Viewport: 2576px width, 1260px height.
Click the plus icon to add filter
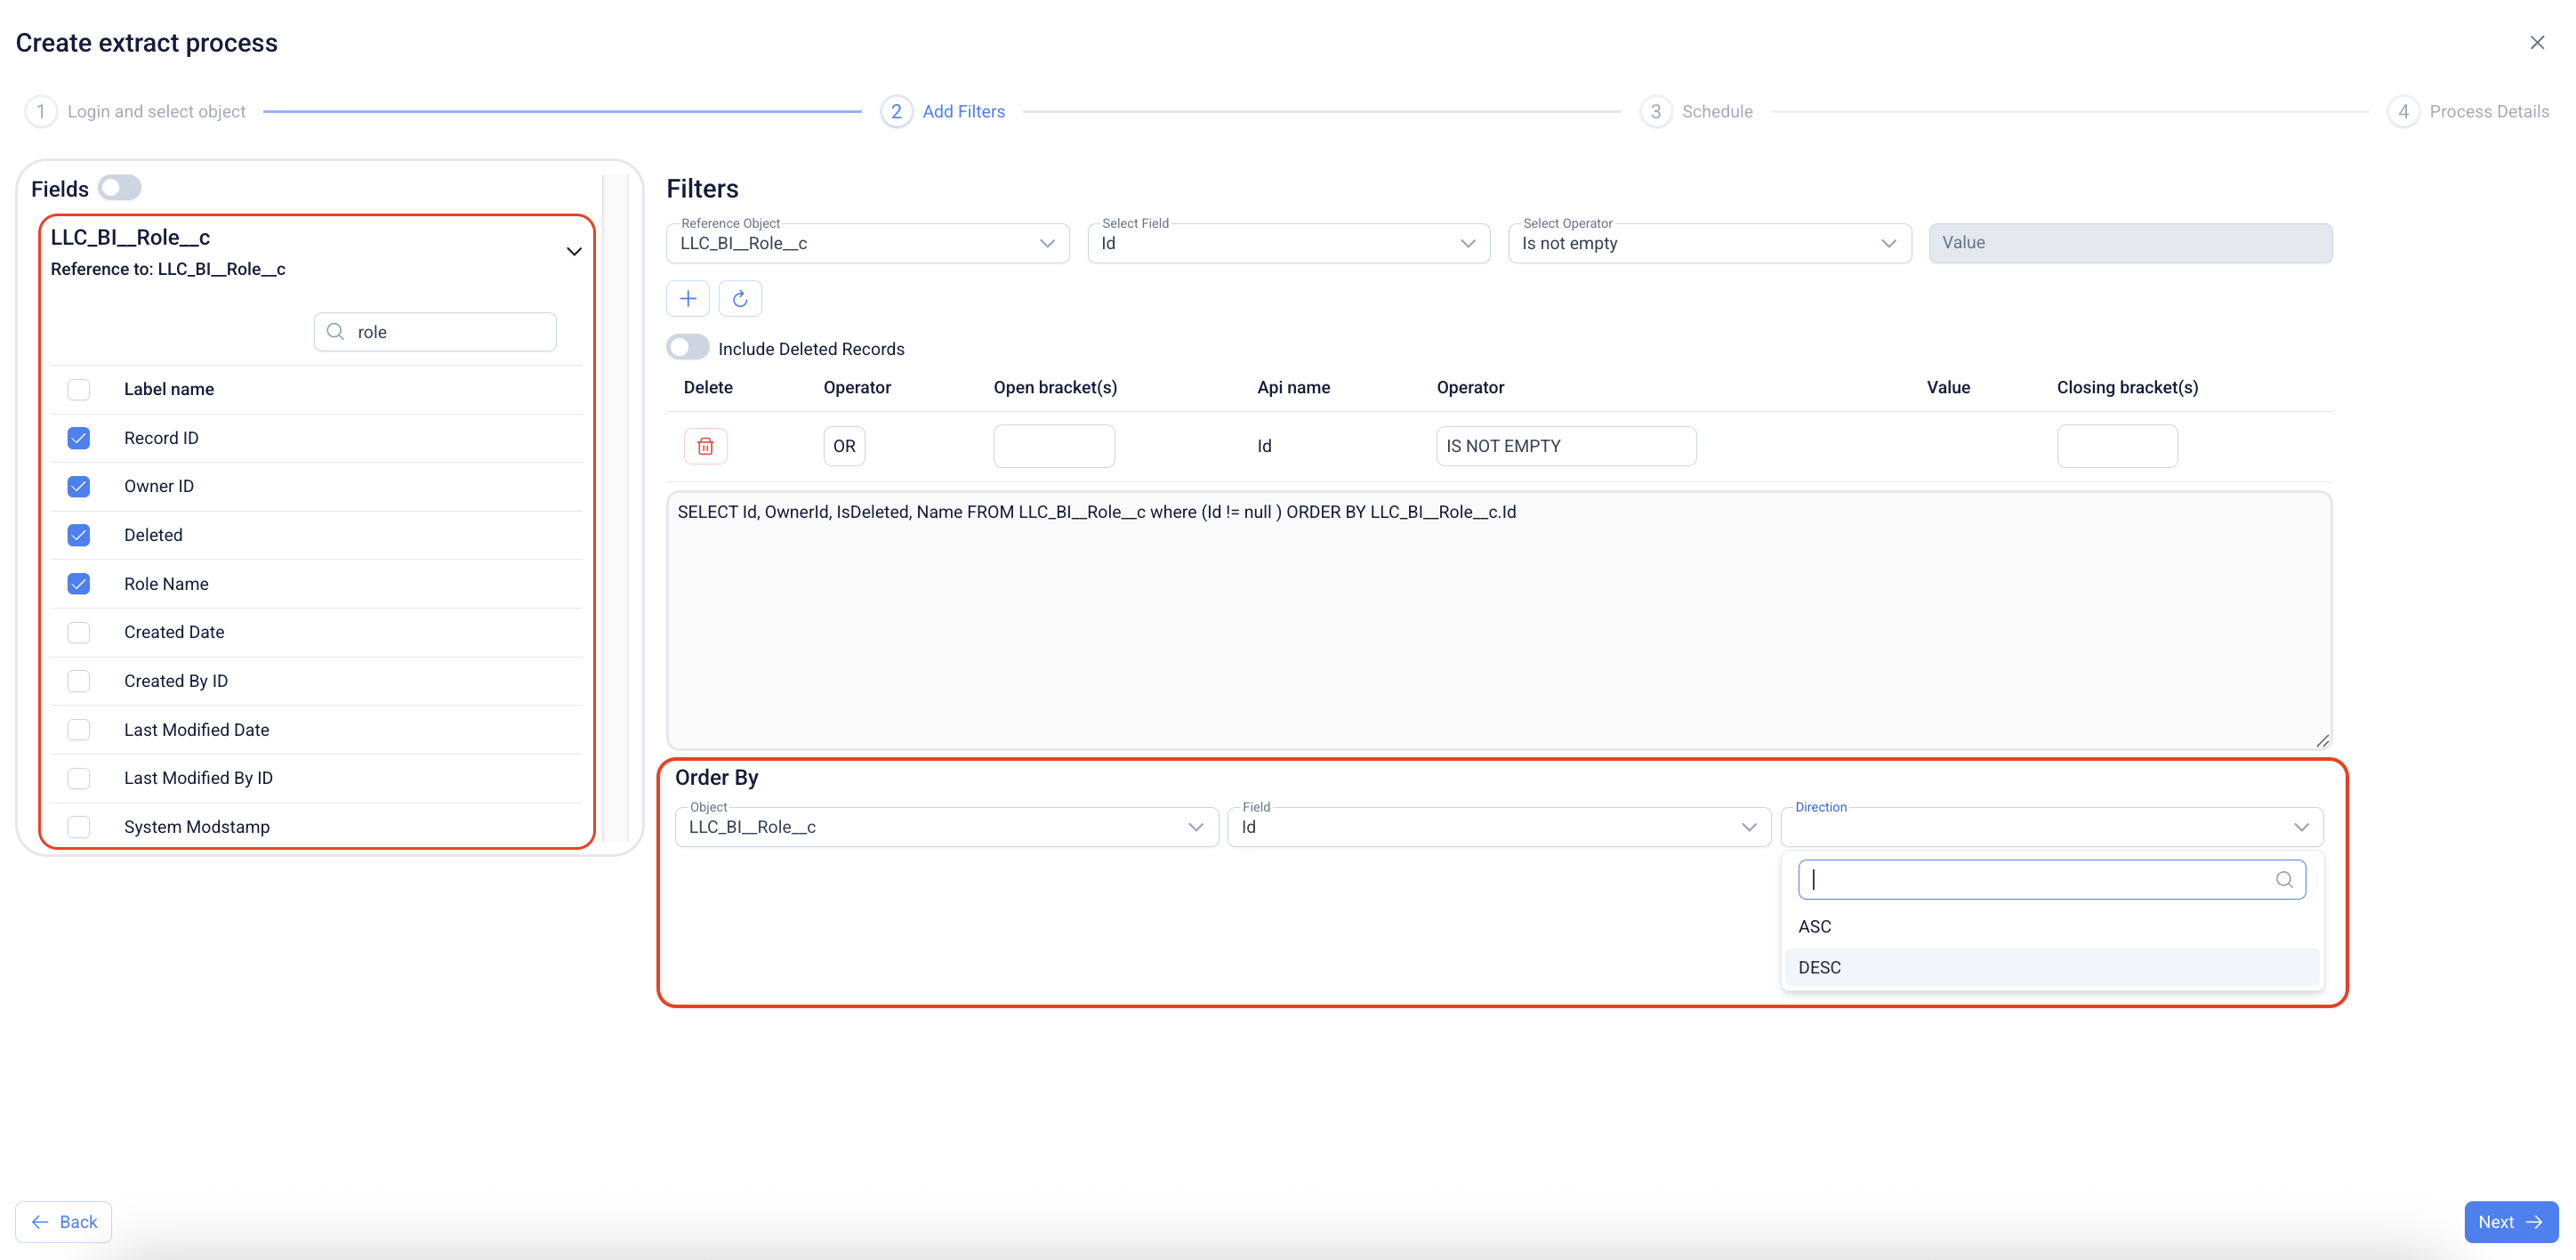tap(688, 298)
